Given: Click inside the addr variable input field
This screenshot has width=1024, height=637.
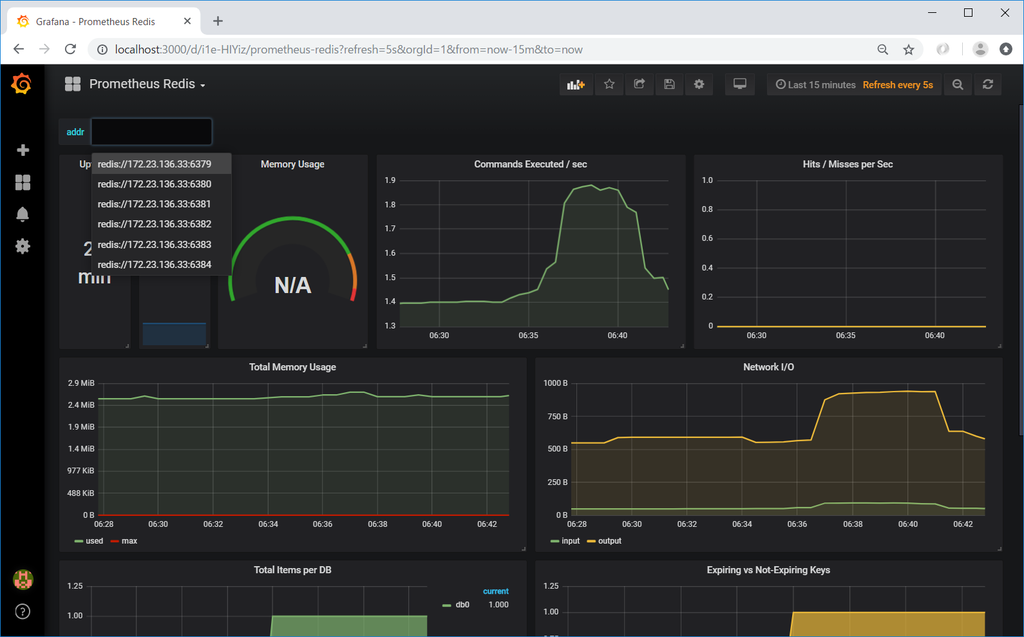Looking at the screenshot, I should 152,132.
